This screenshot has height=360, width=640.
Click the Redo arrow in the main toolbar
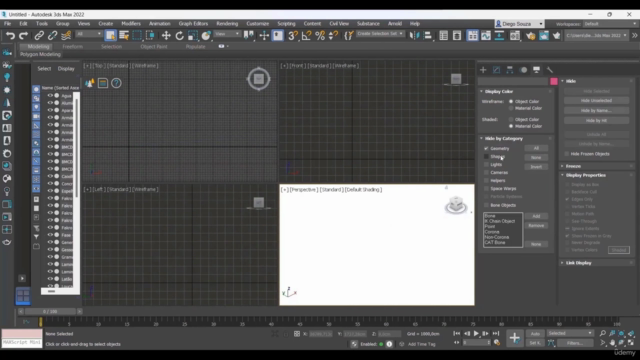tap(23, 36)
